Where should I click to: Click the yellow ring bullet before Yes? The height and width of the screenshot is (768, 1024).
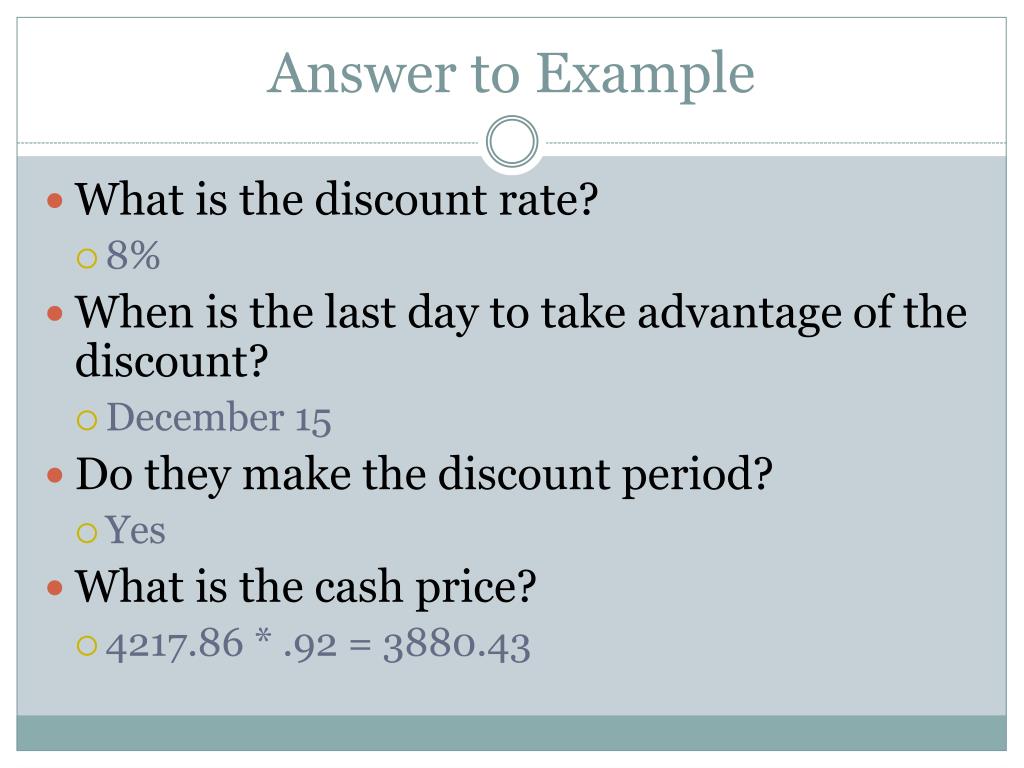coord(87,532)
